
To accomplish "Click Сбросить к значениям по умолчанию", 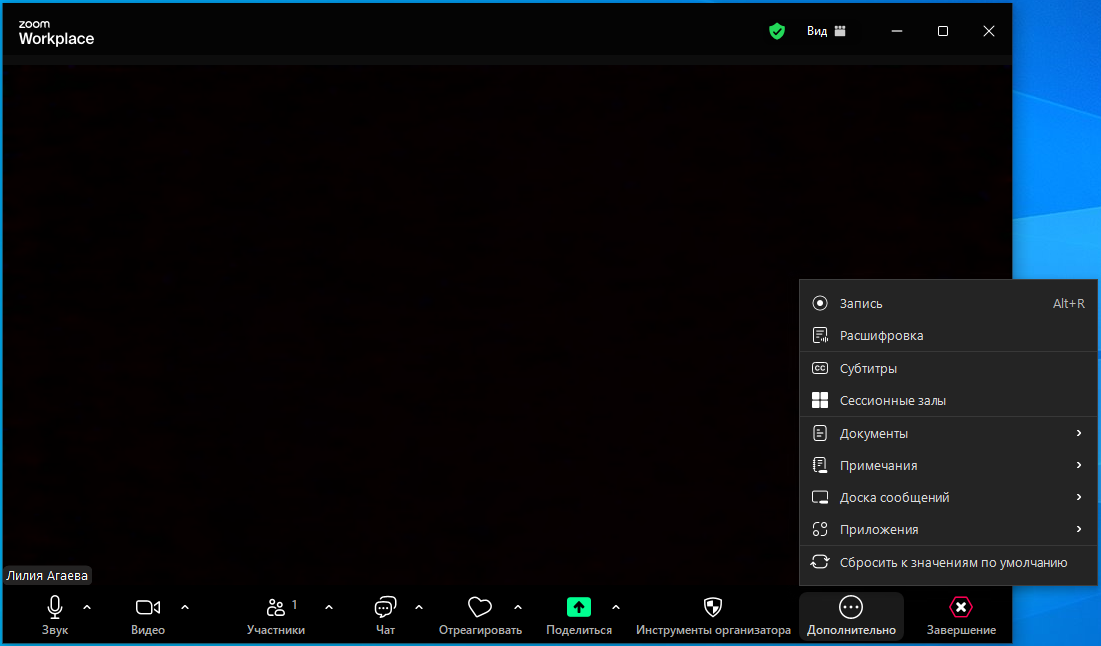I will click(x=948, y=562).
